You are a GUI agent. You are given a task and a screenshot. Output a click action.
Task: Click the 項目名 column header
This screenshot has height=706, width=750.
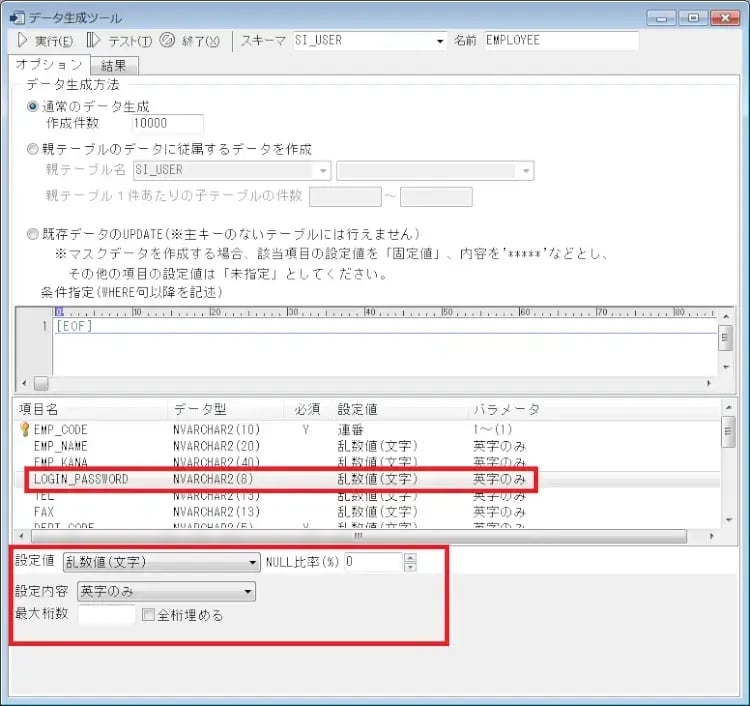pyautogui.click(x=40, y=409)
